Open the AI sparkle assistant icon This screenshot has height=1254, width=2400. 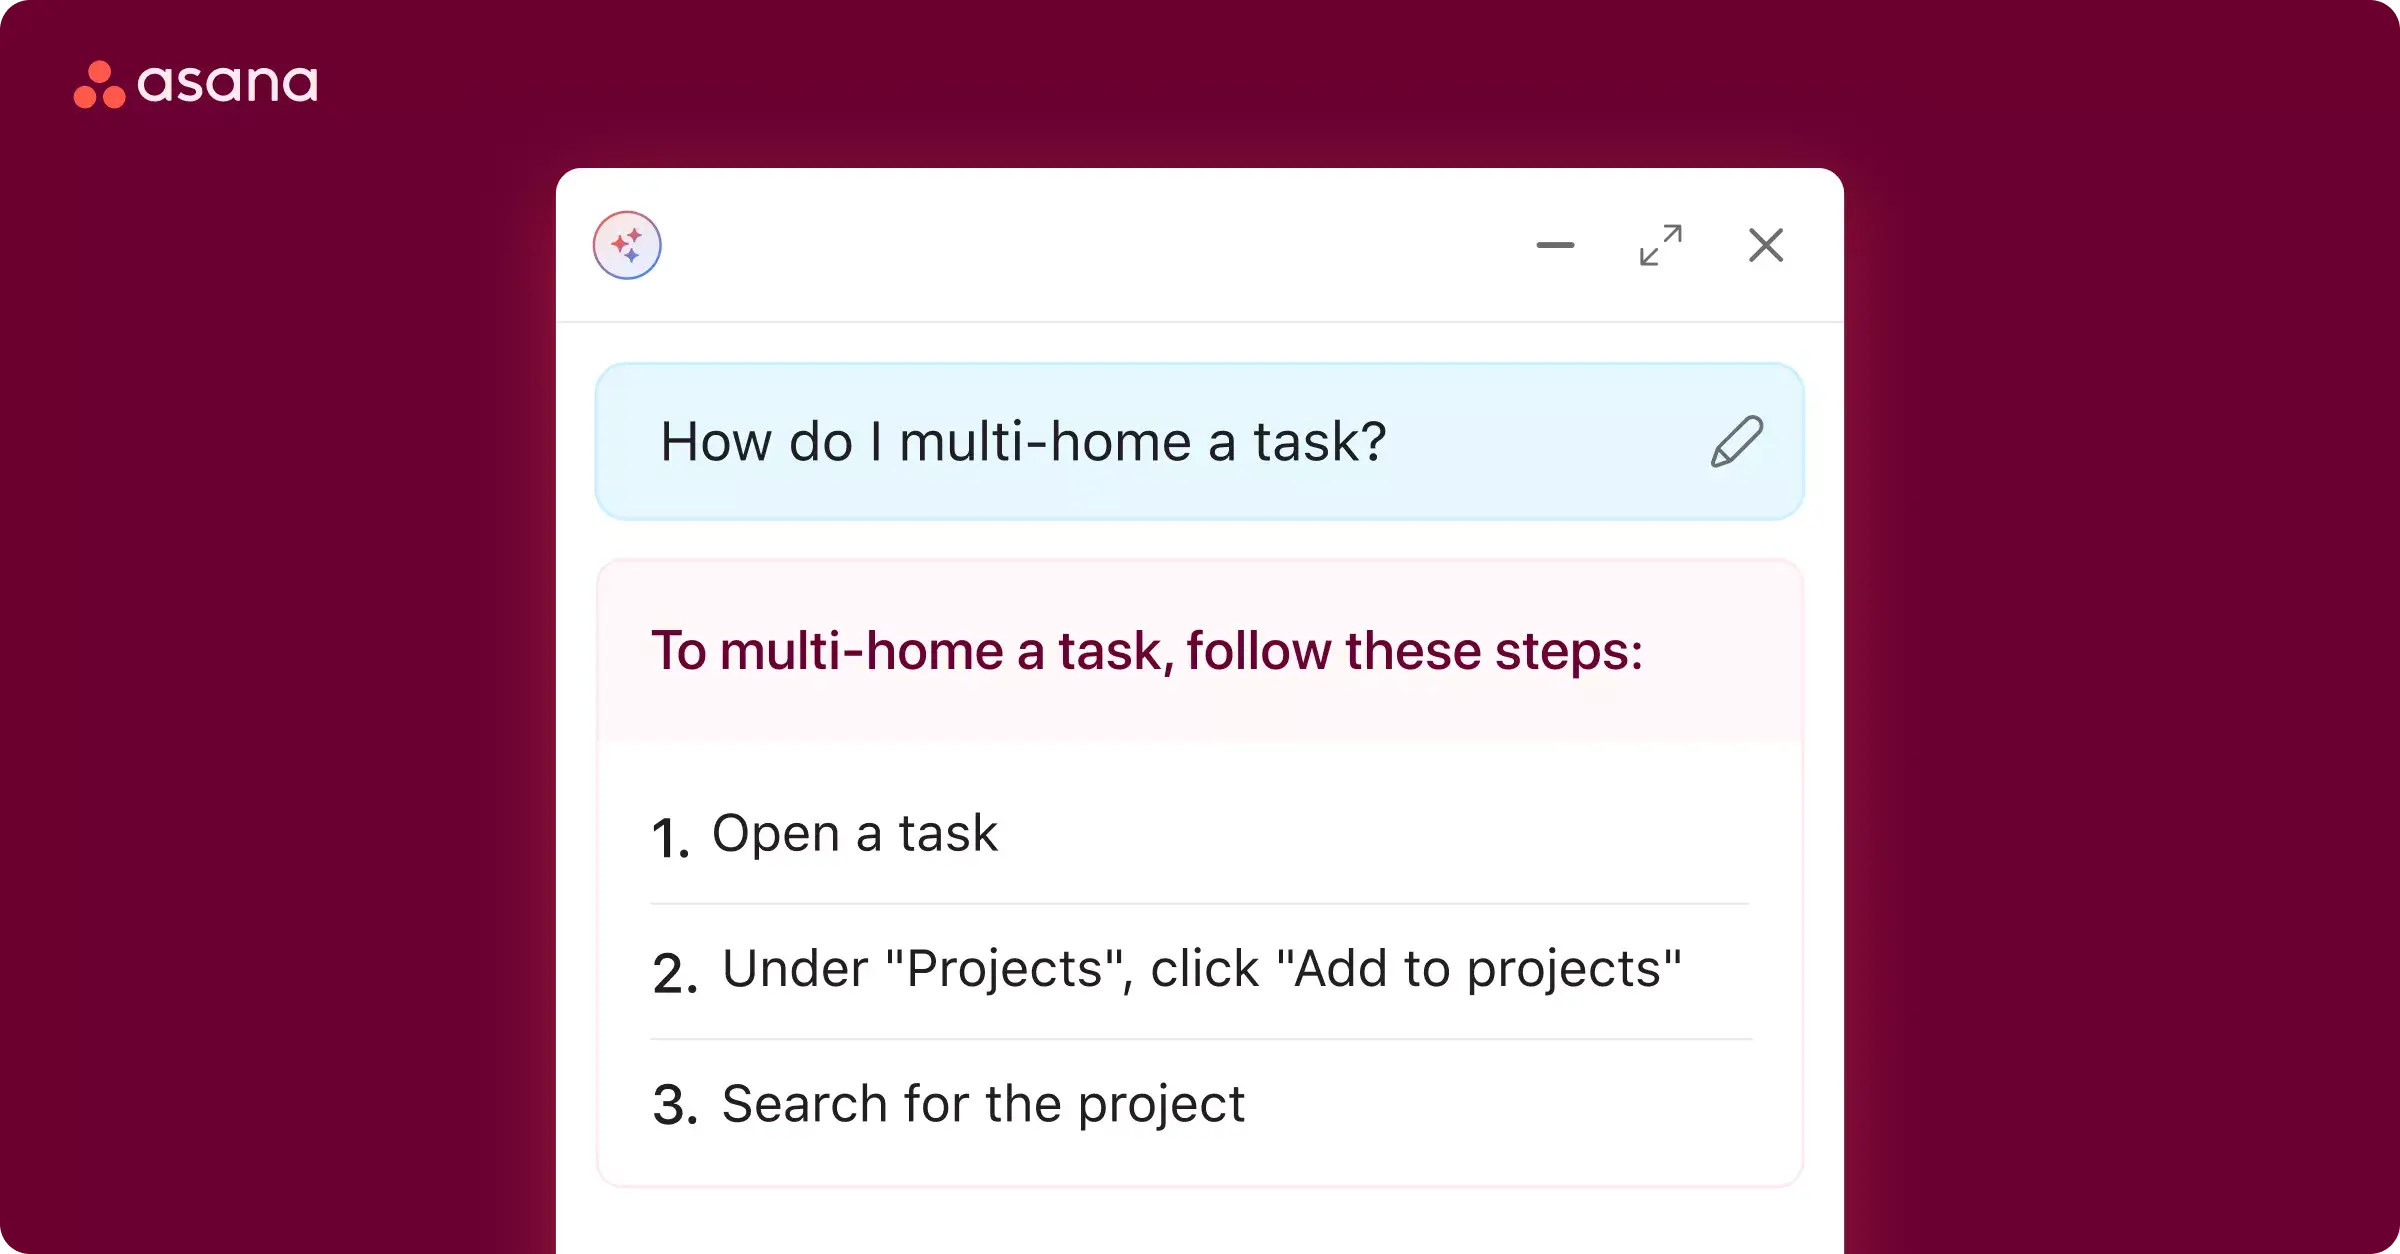[627, 245]
